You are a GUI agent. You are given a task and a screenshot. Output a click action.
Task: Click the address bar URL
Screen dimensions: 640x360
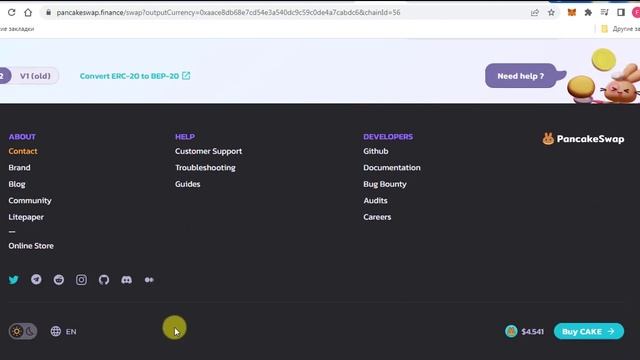[228, 13]
